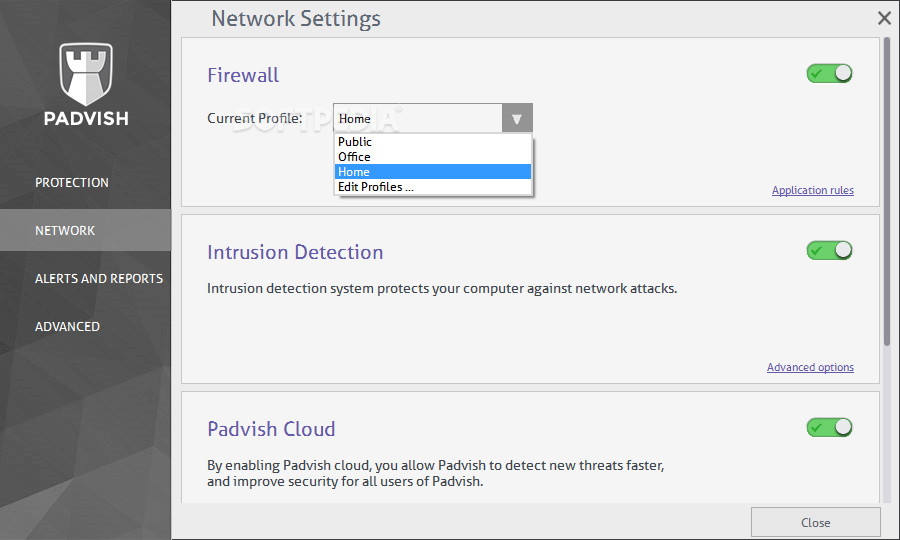900x540 pixels.
Task: Click the vertical scrollbar thumb
Action: point(887,192)
